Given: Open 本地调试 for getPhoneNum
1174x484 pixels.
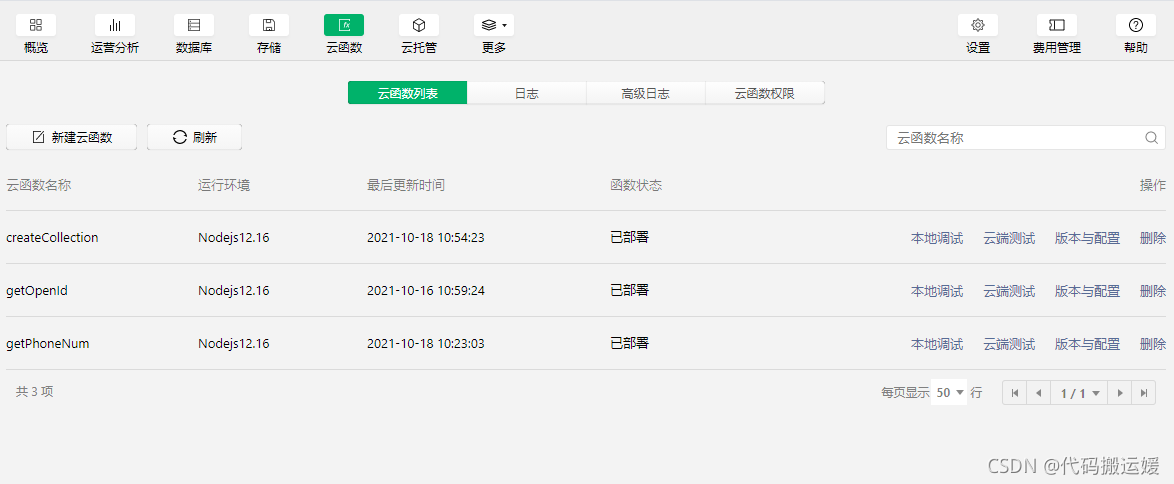Looking at the screenshot, I should [x=937, y=344].
